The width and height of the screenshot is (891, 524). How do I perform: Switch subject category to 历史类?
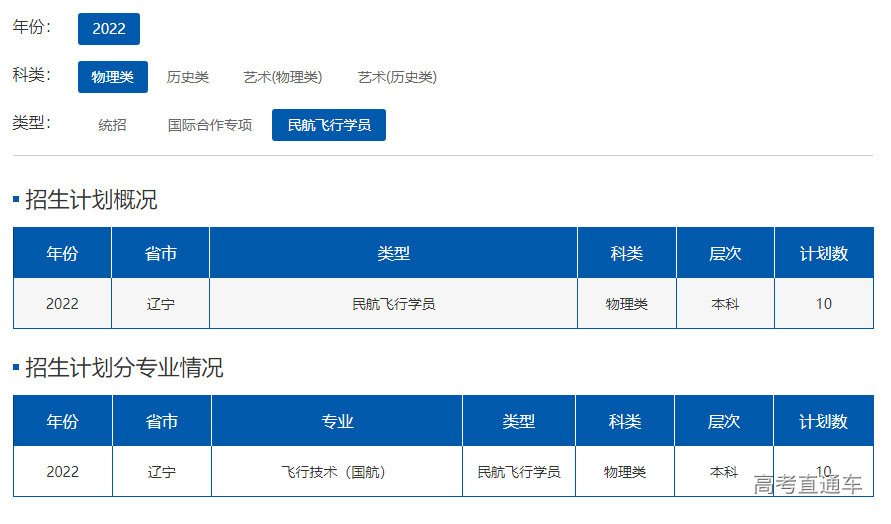[188, 77]
